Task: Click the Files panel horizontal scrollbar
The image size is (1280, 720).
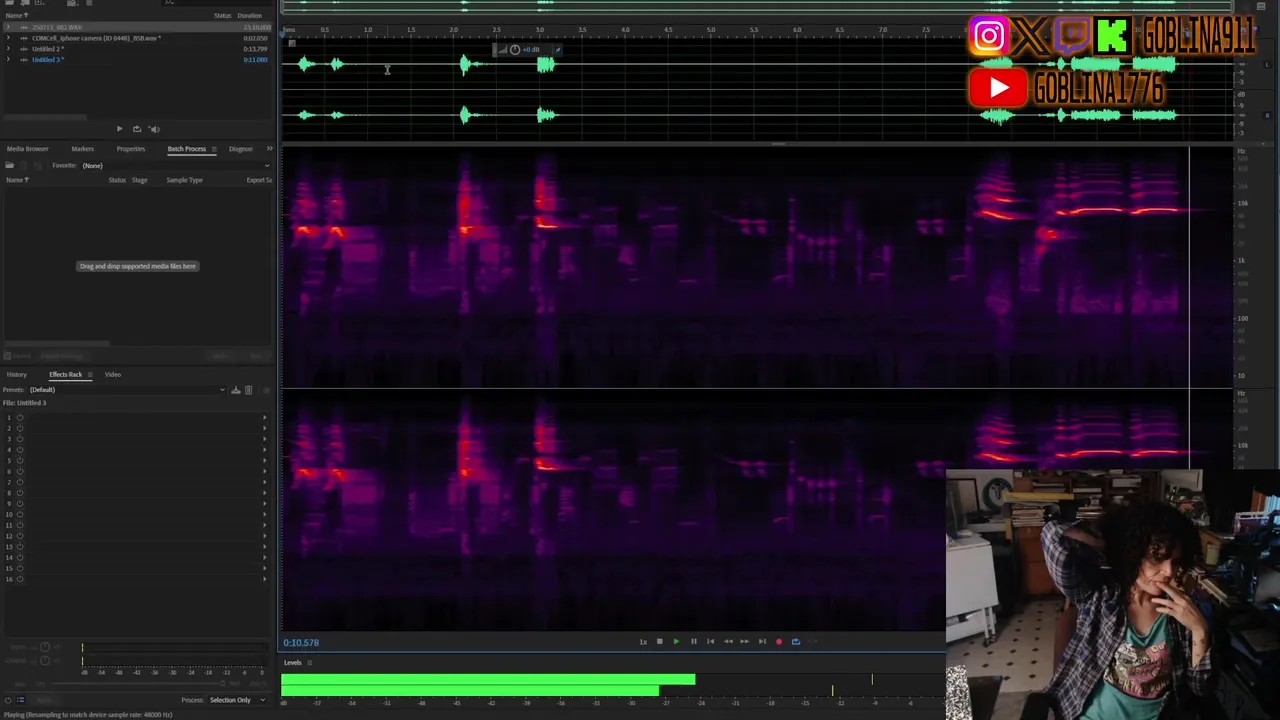Action: [x=44, y=118]
